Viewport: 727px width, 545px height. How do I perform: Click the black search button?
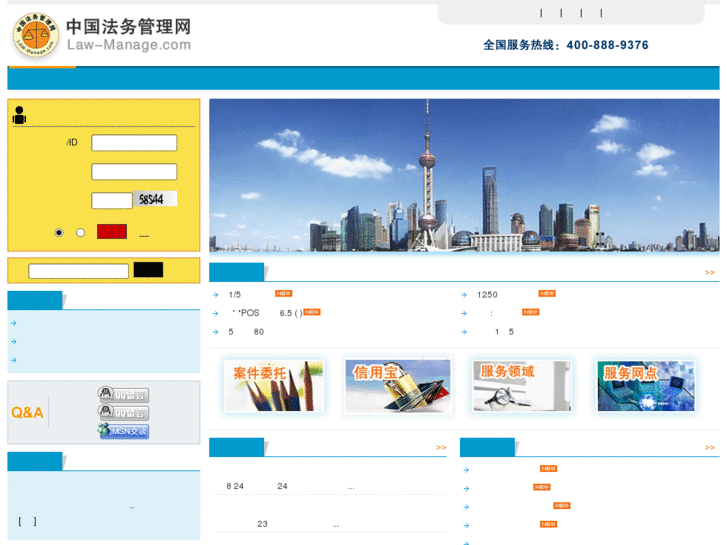[148, 269]
